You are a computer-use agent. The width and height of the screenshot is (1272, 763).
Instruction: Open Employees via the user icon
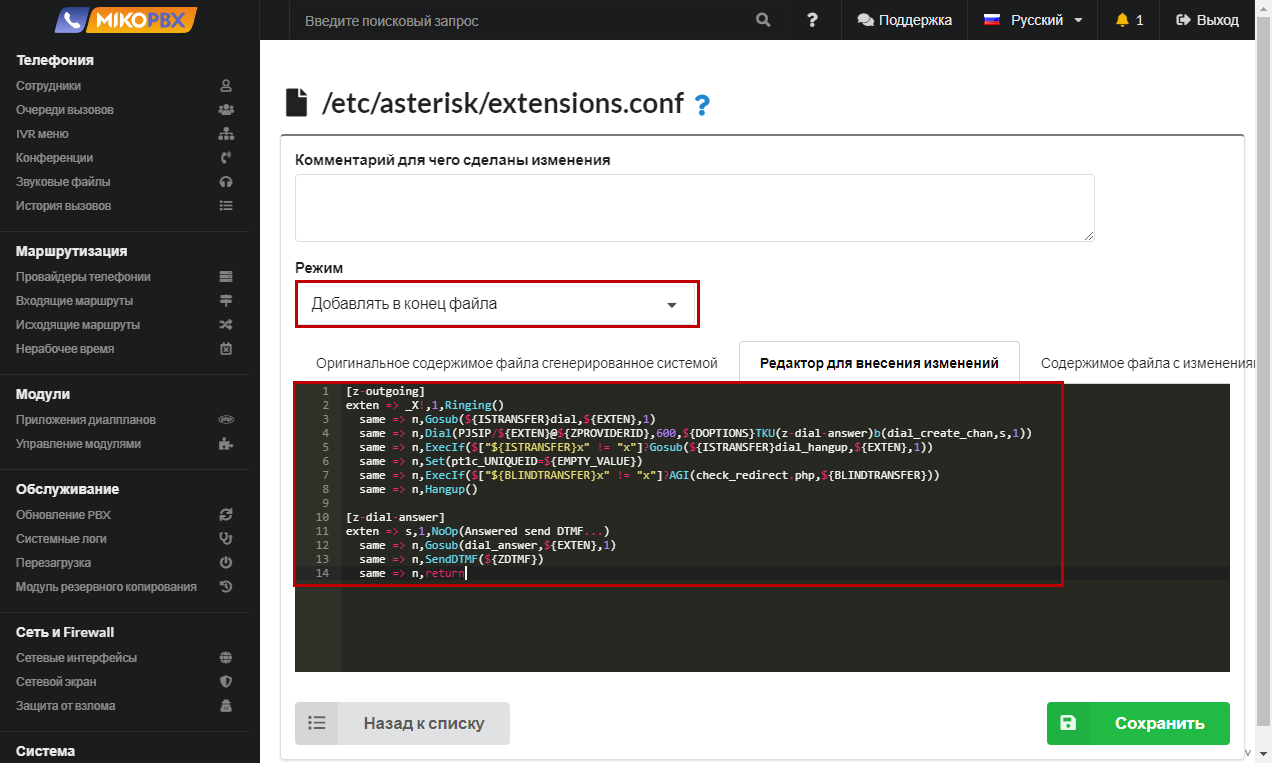(226, 86)
